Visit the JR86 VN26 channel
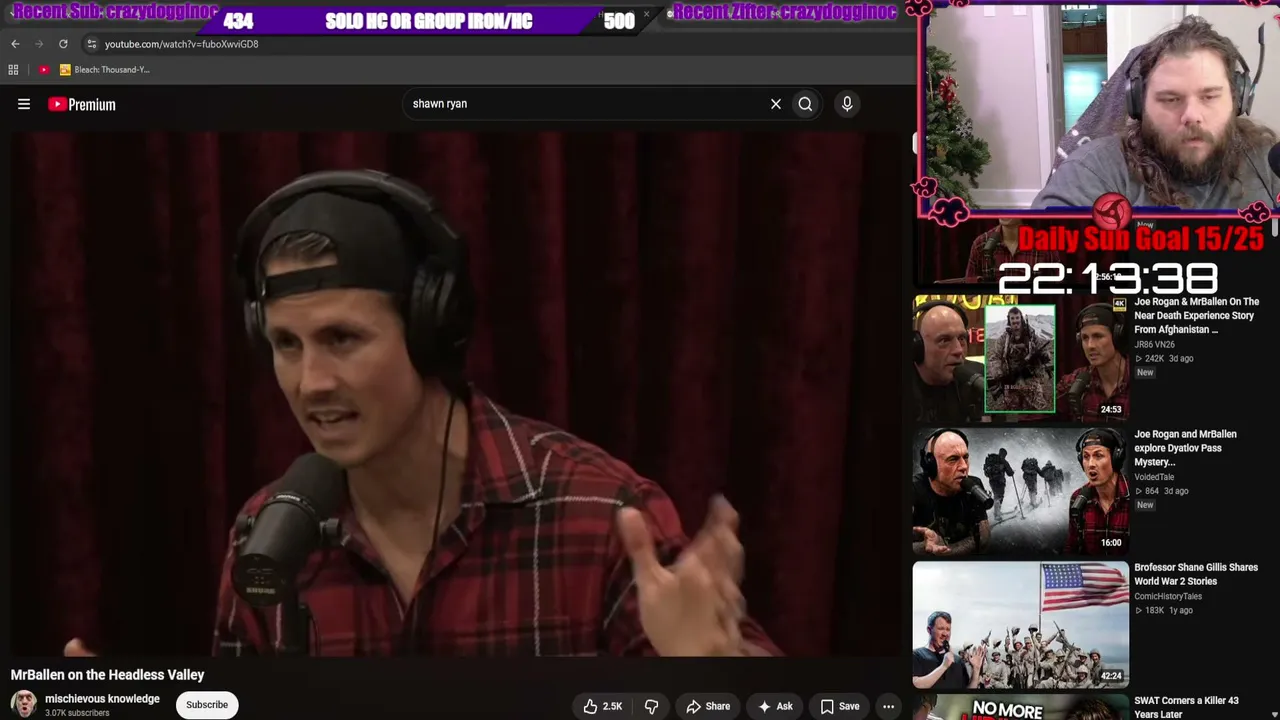This screenshot has height=720, width=1280. (1154, 344)
